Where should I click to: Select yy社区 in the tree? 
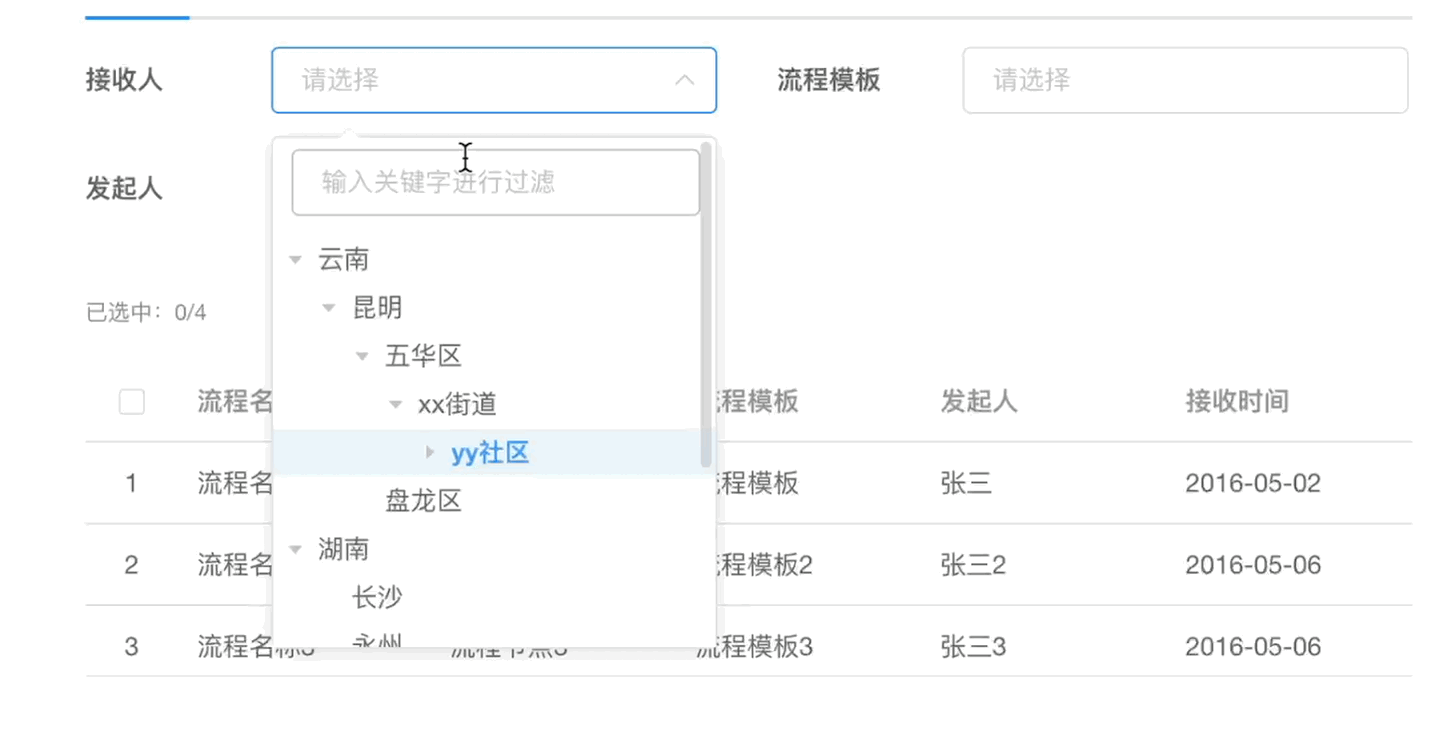click(490, 453)
